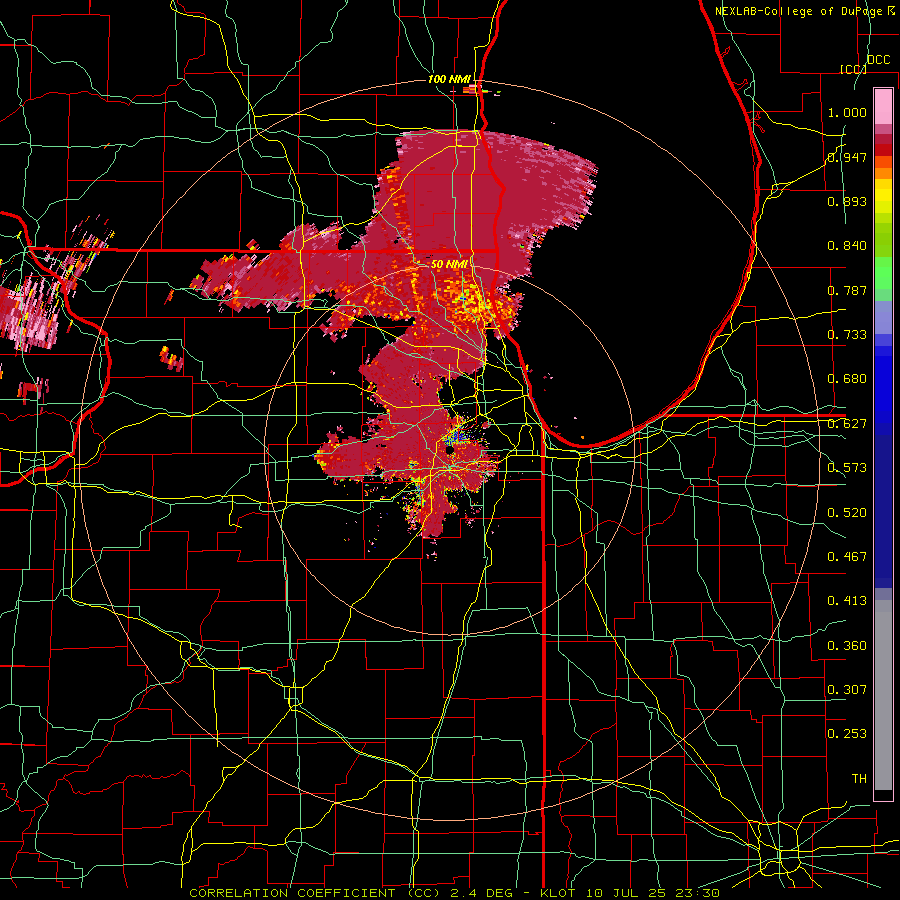Viewport: 900px width, 900px height.
Task: Select the 0.680 legend value
Action: (x=847, y=379)
